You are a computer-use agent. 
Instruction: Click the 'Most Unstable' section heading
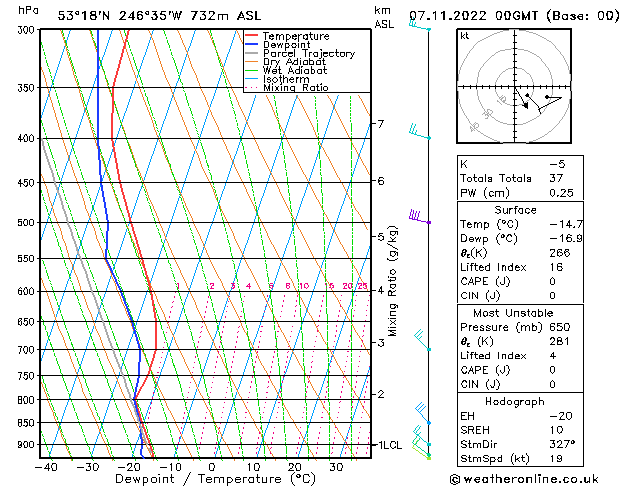pos(515,313)
